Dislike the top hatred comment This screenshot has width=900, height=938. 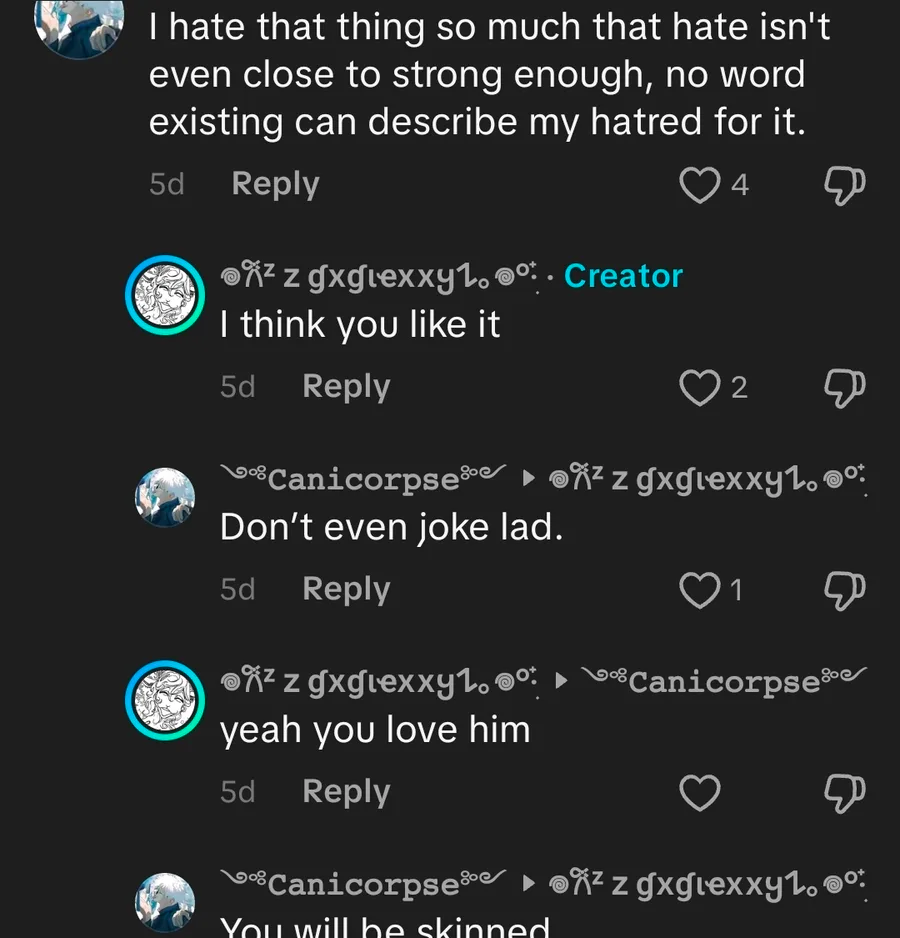[x=843, y=184]
